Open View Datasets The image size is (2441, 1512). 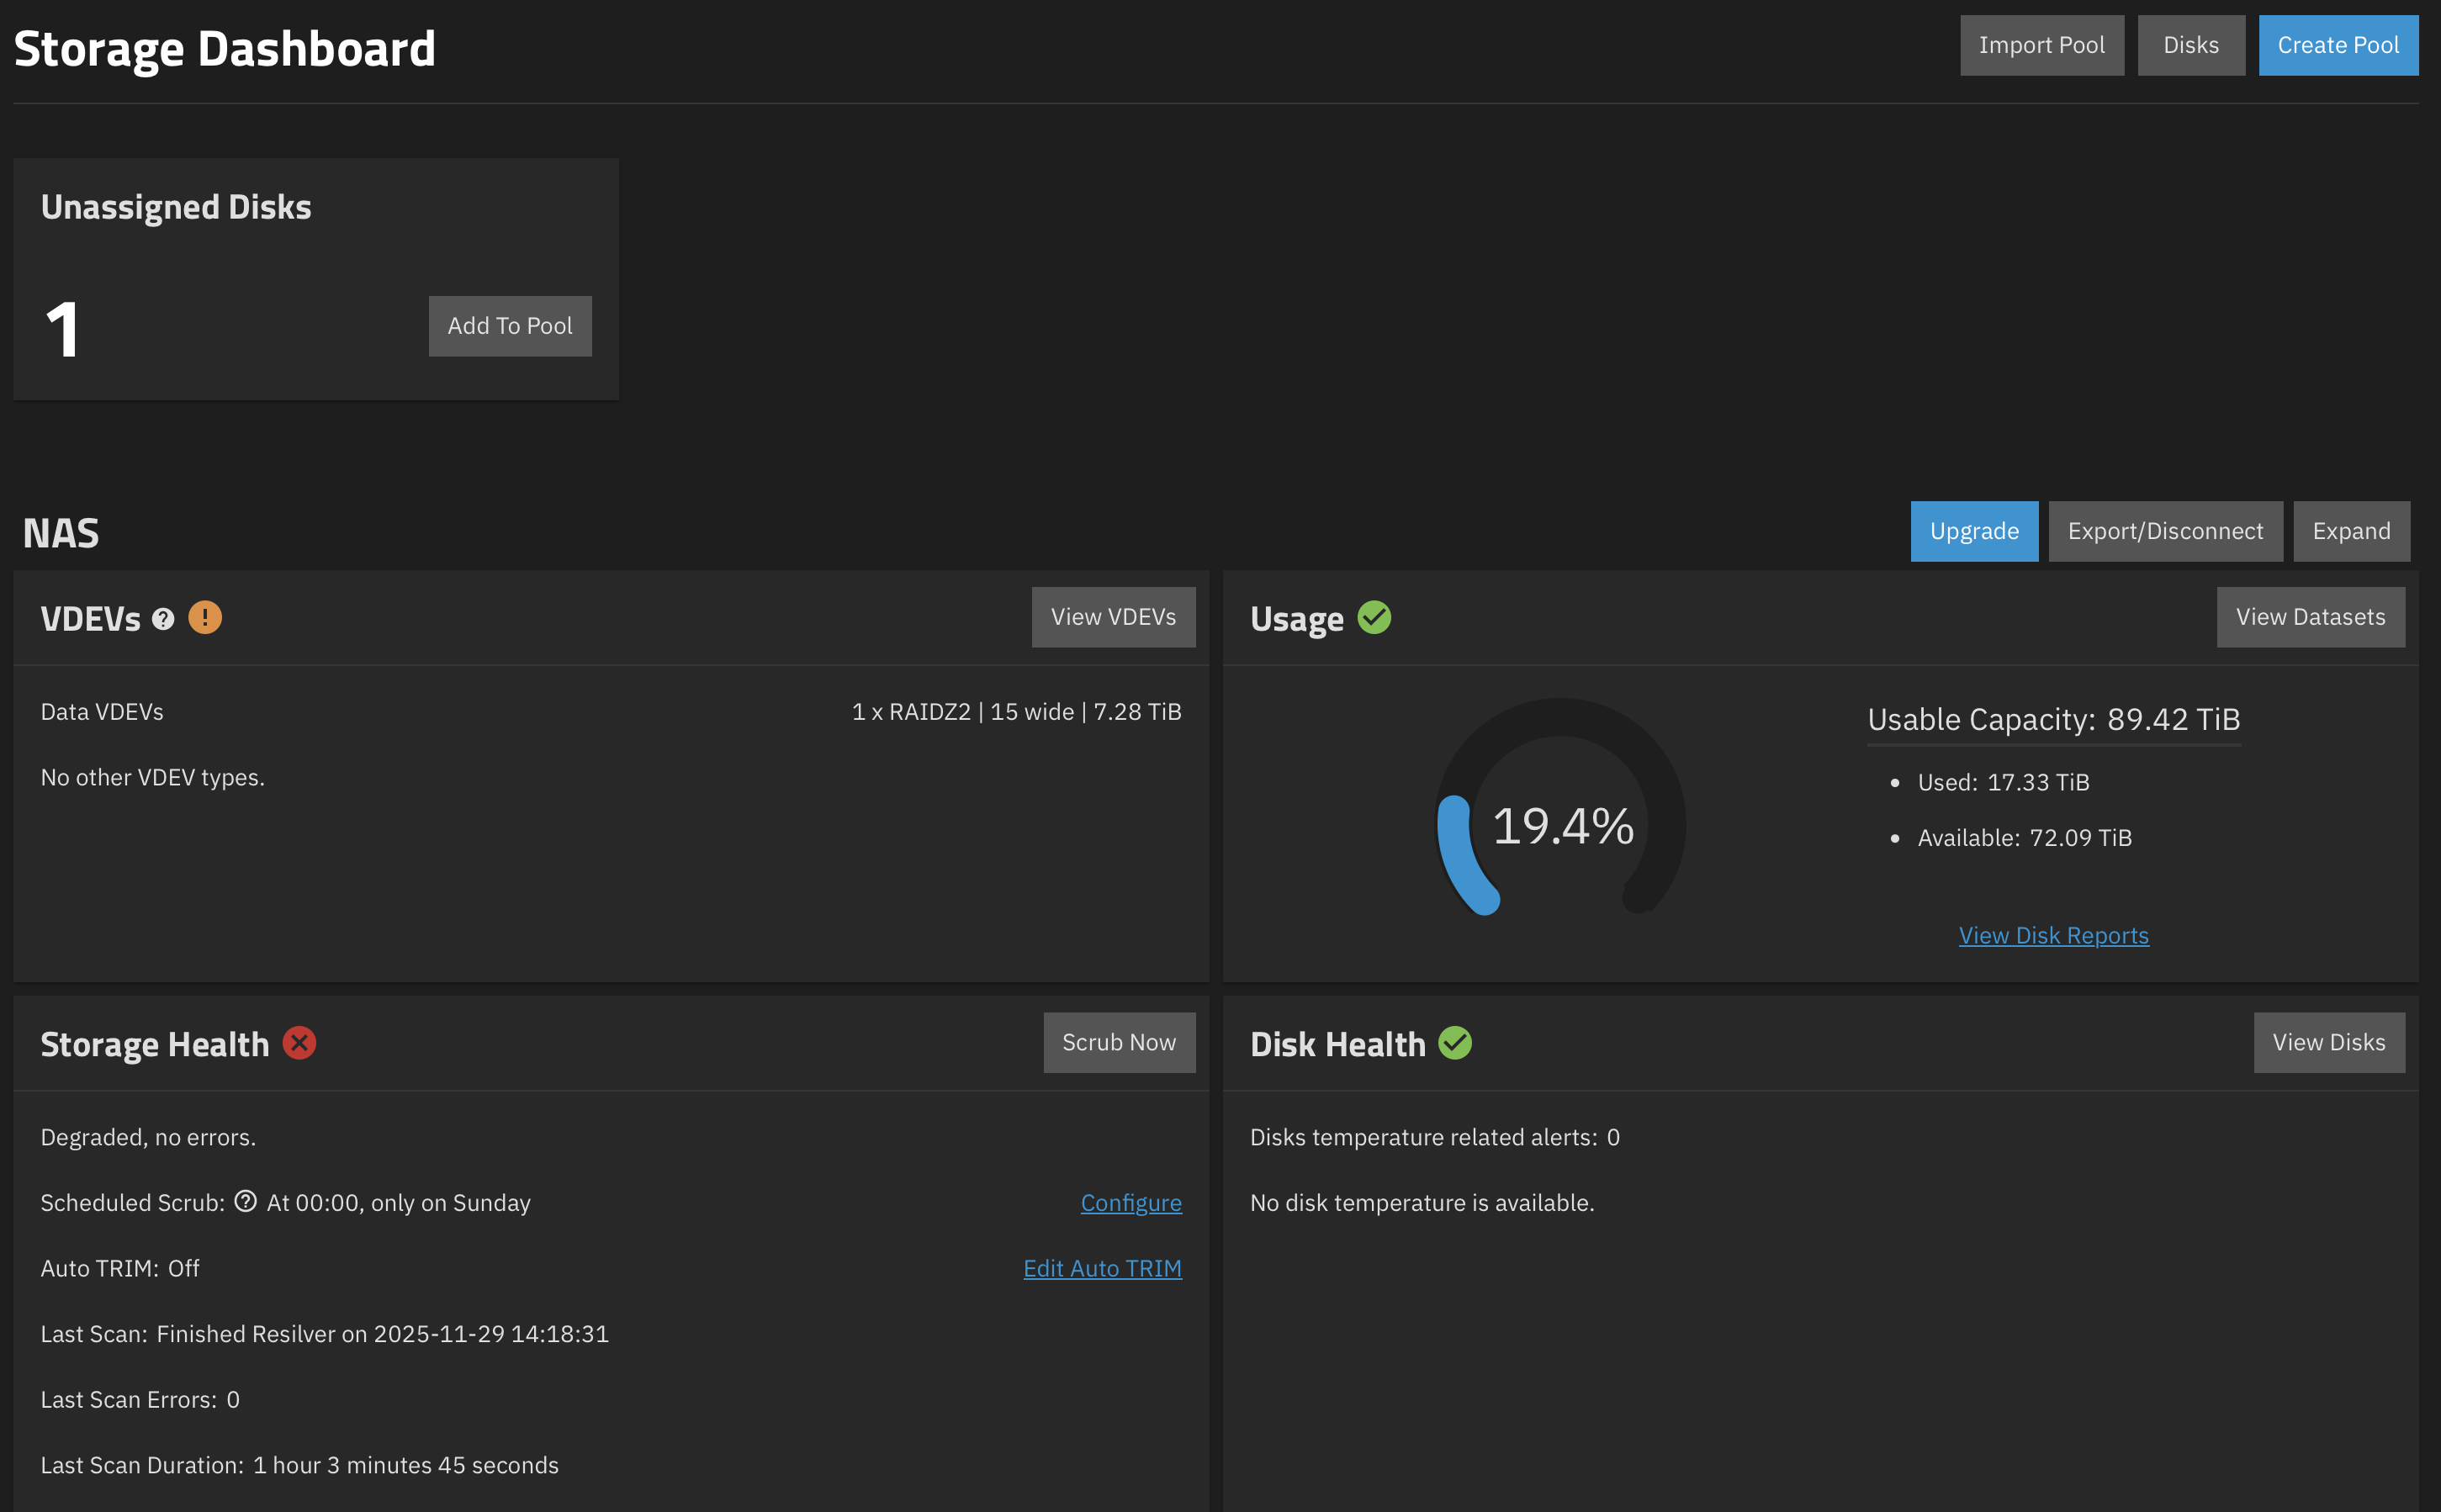[x=2309, y=617]
